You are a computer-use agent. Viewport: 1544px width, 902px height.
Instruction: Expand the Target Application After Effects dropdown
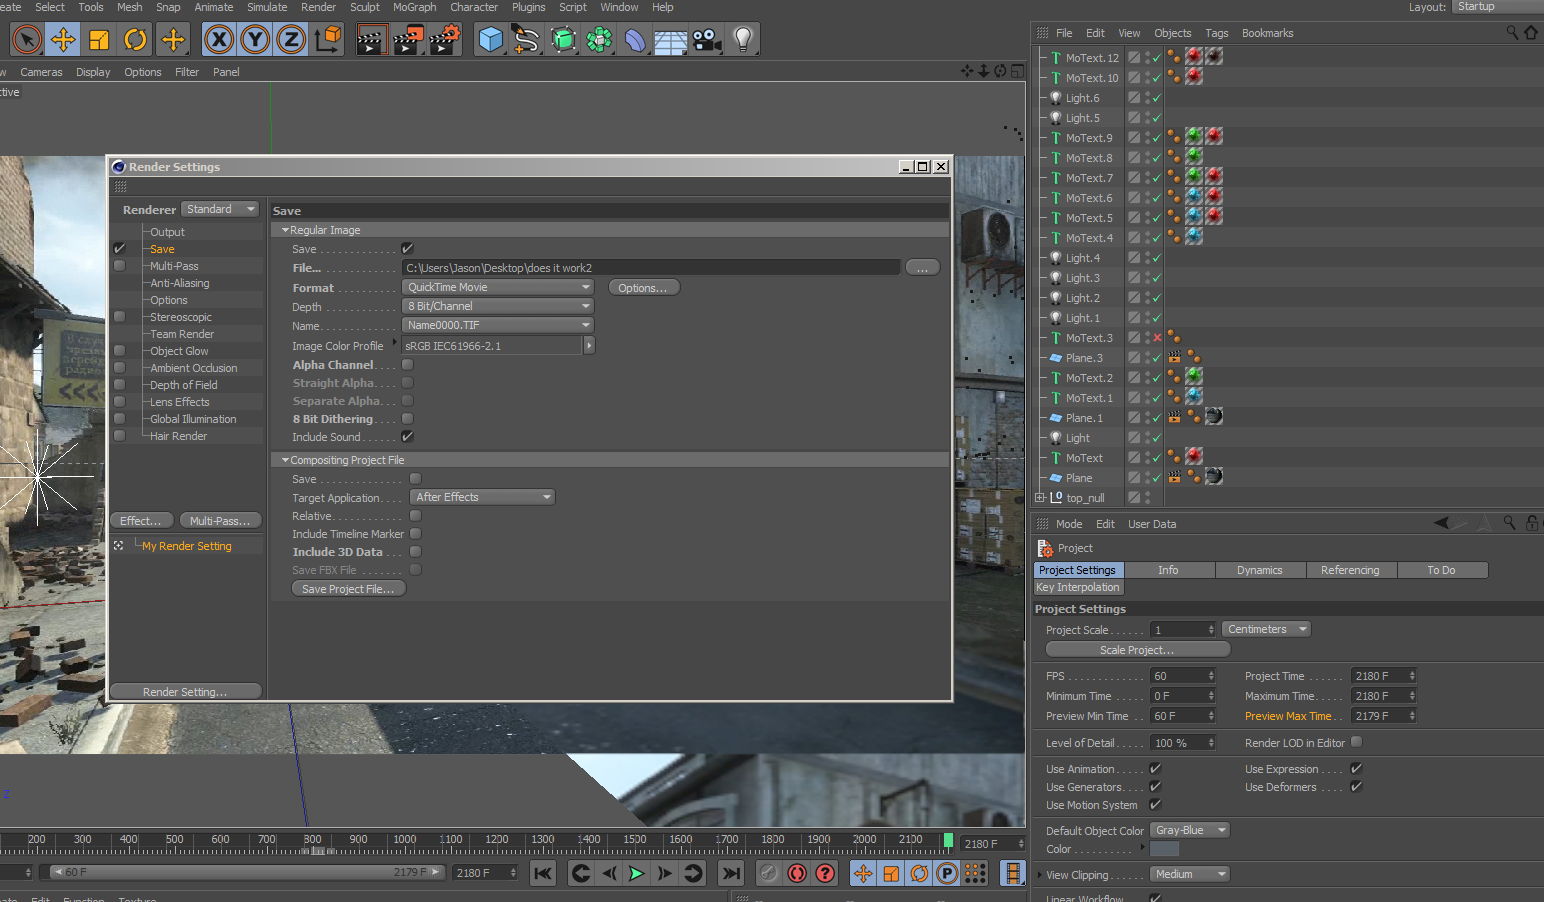click(x=482, y=497)
